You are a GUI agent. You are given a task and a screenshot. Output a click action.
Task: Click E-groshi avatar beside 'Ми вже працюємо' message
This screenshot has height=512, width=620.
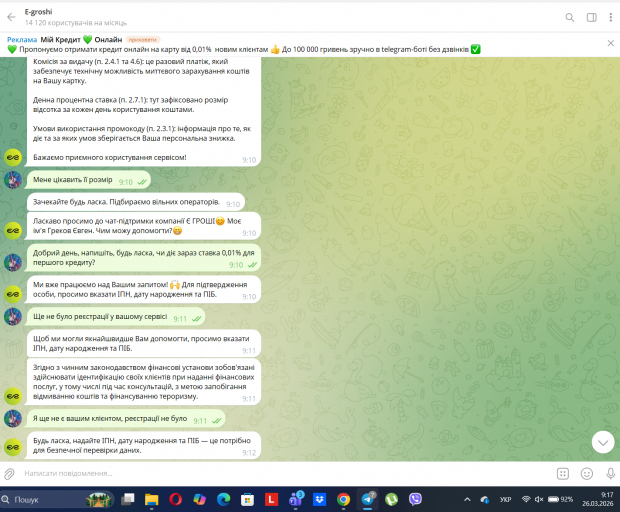[x=13, y=294]
